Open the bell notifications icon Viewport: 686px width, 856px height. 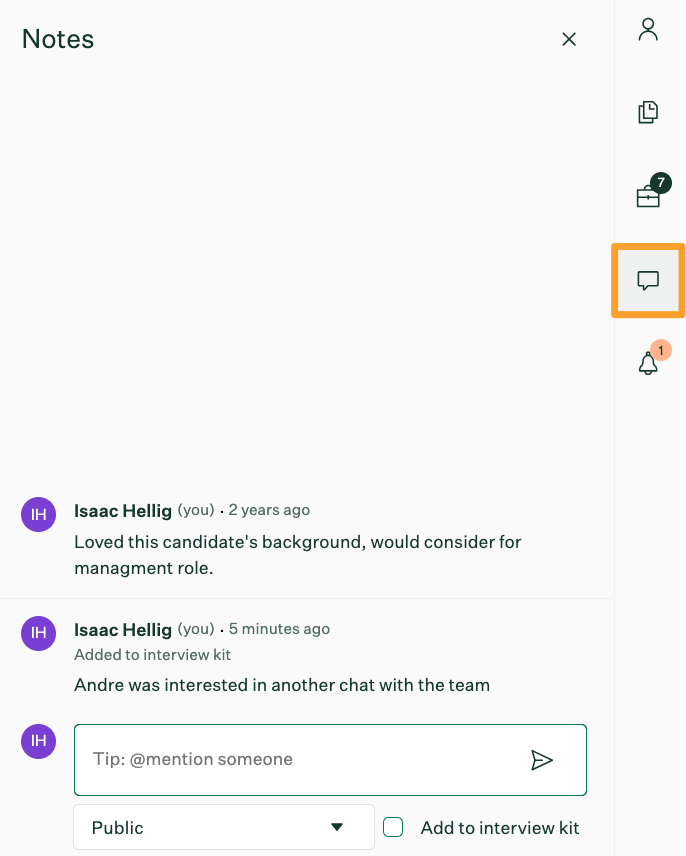pos(648,363)
